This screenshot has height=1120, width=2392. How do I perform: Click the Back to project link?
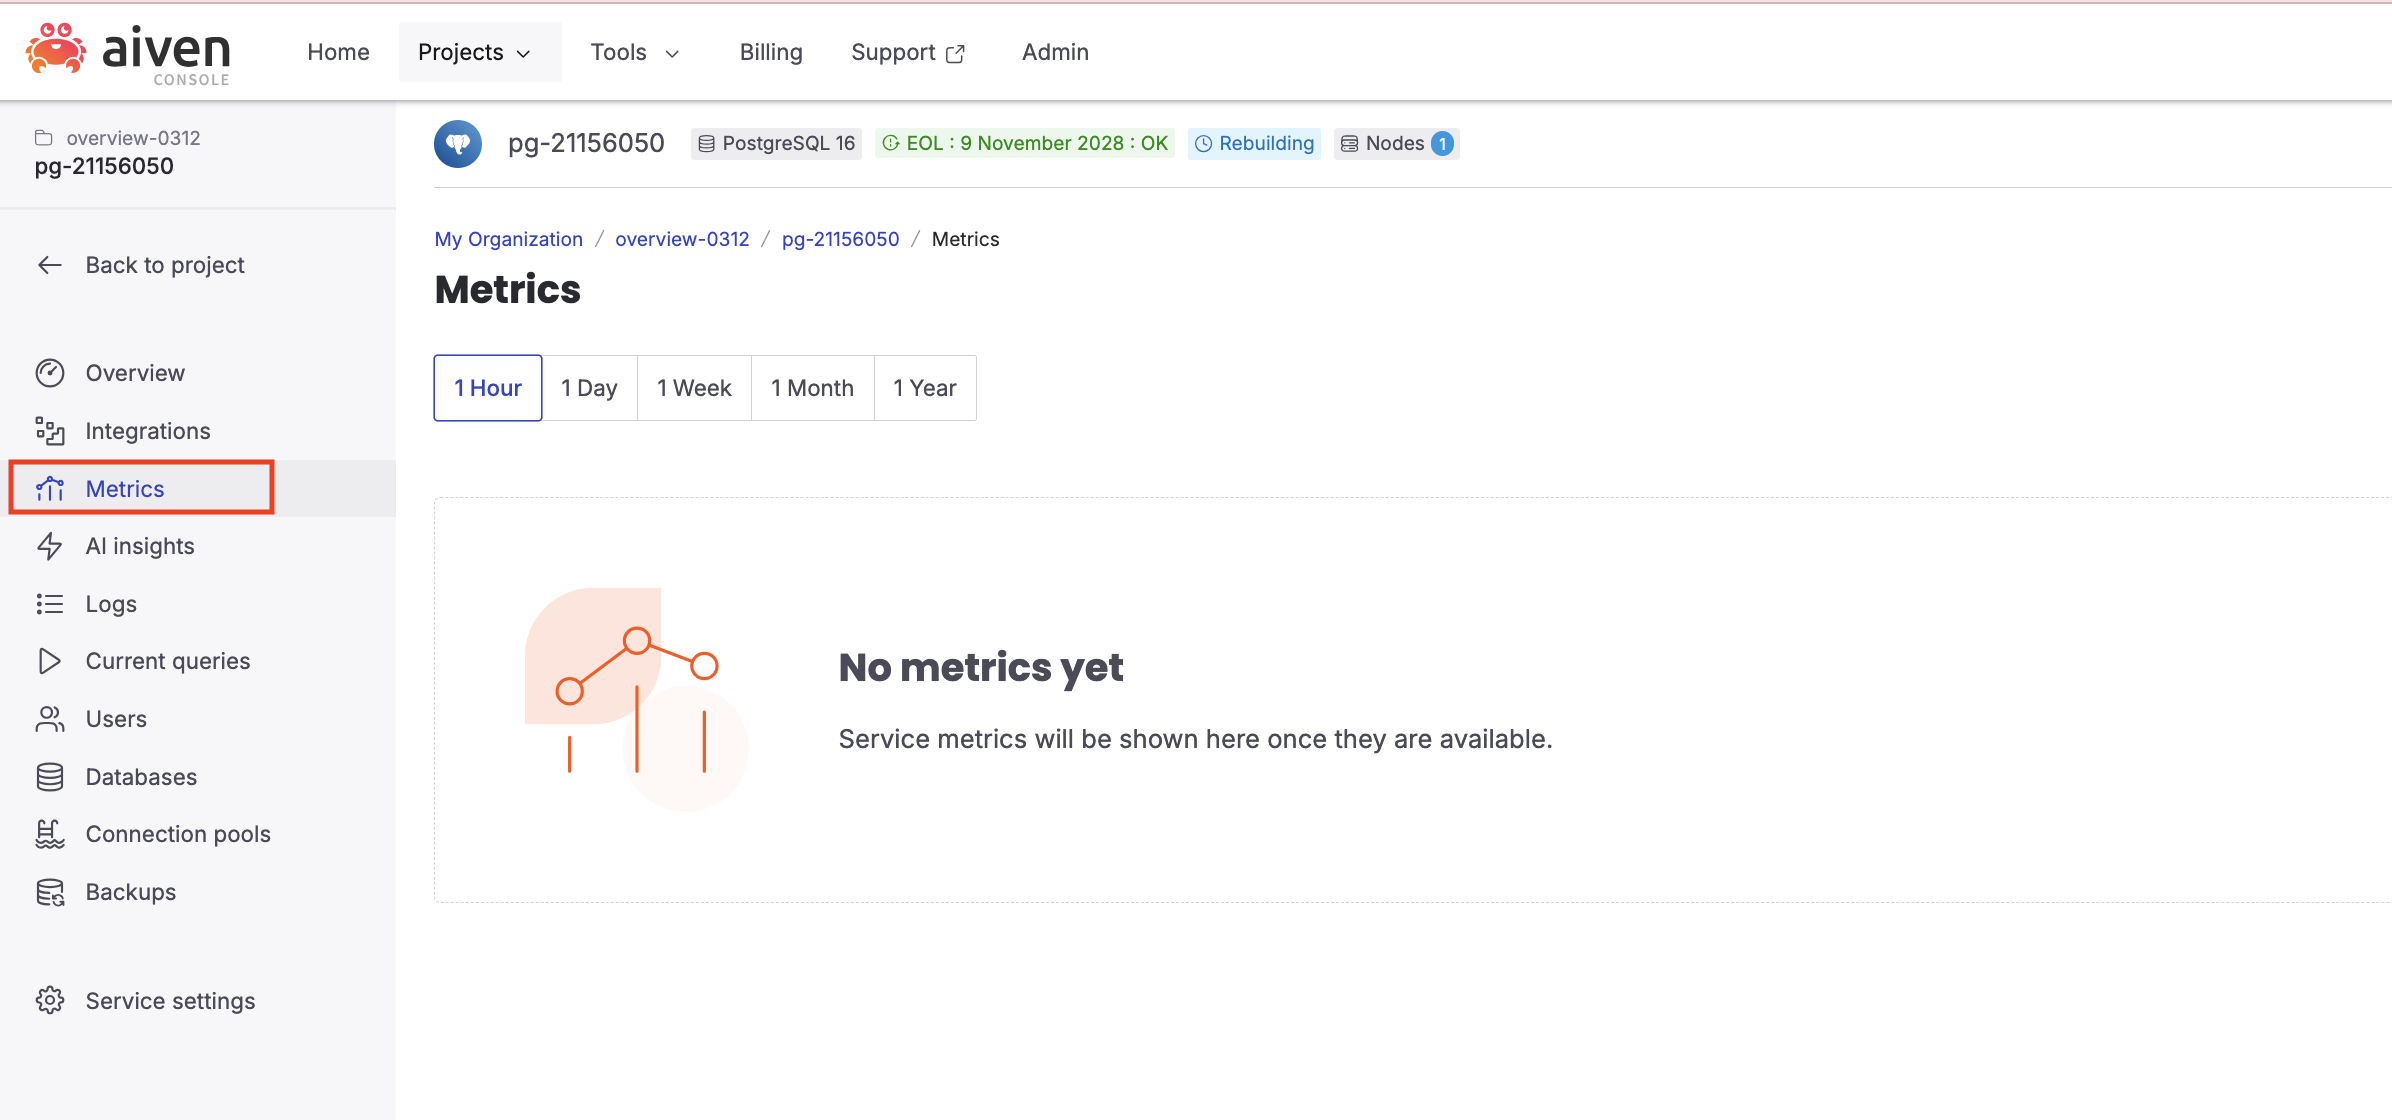point(165,265)
